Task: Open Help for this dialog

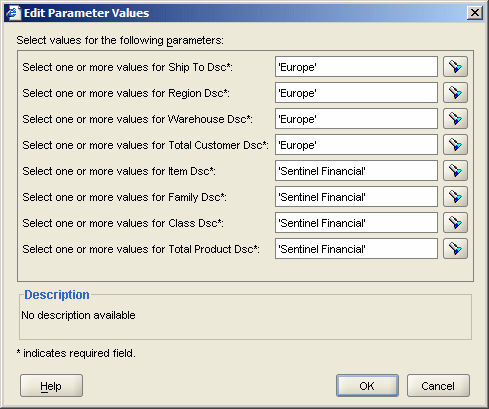Action: 51,386
